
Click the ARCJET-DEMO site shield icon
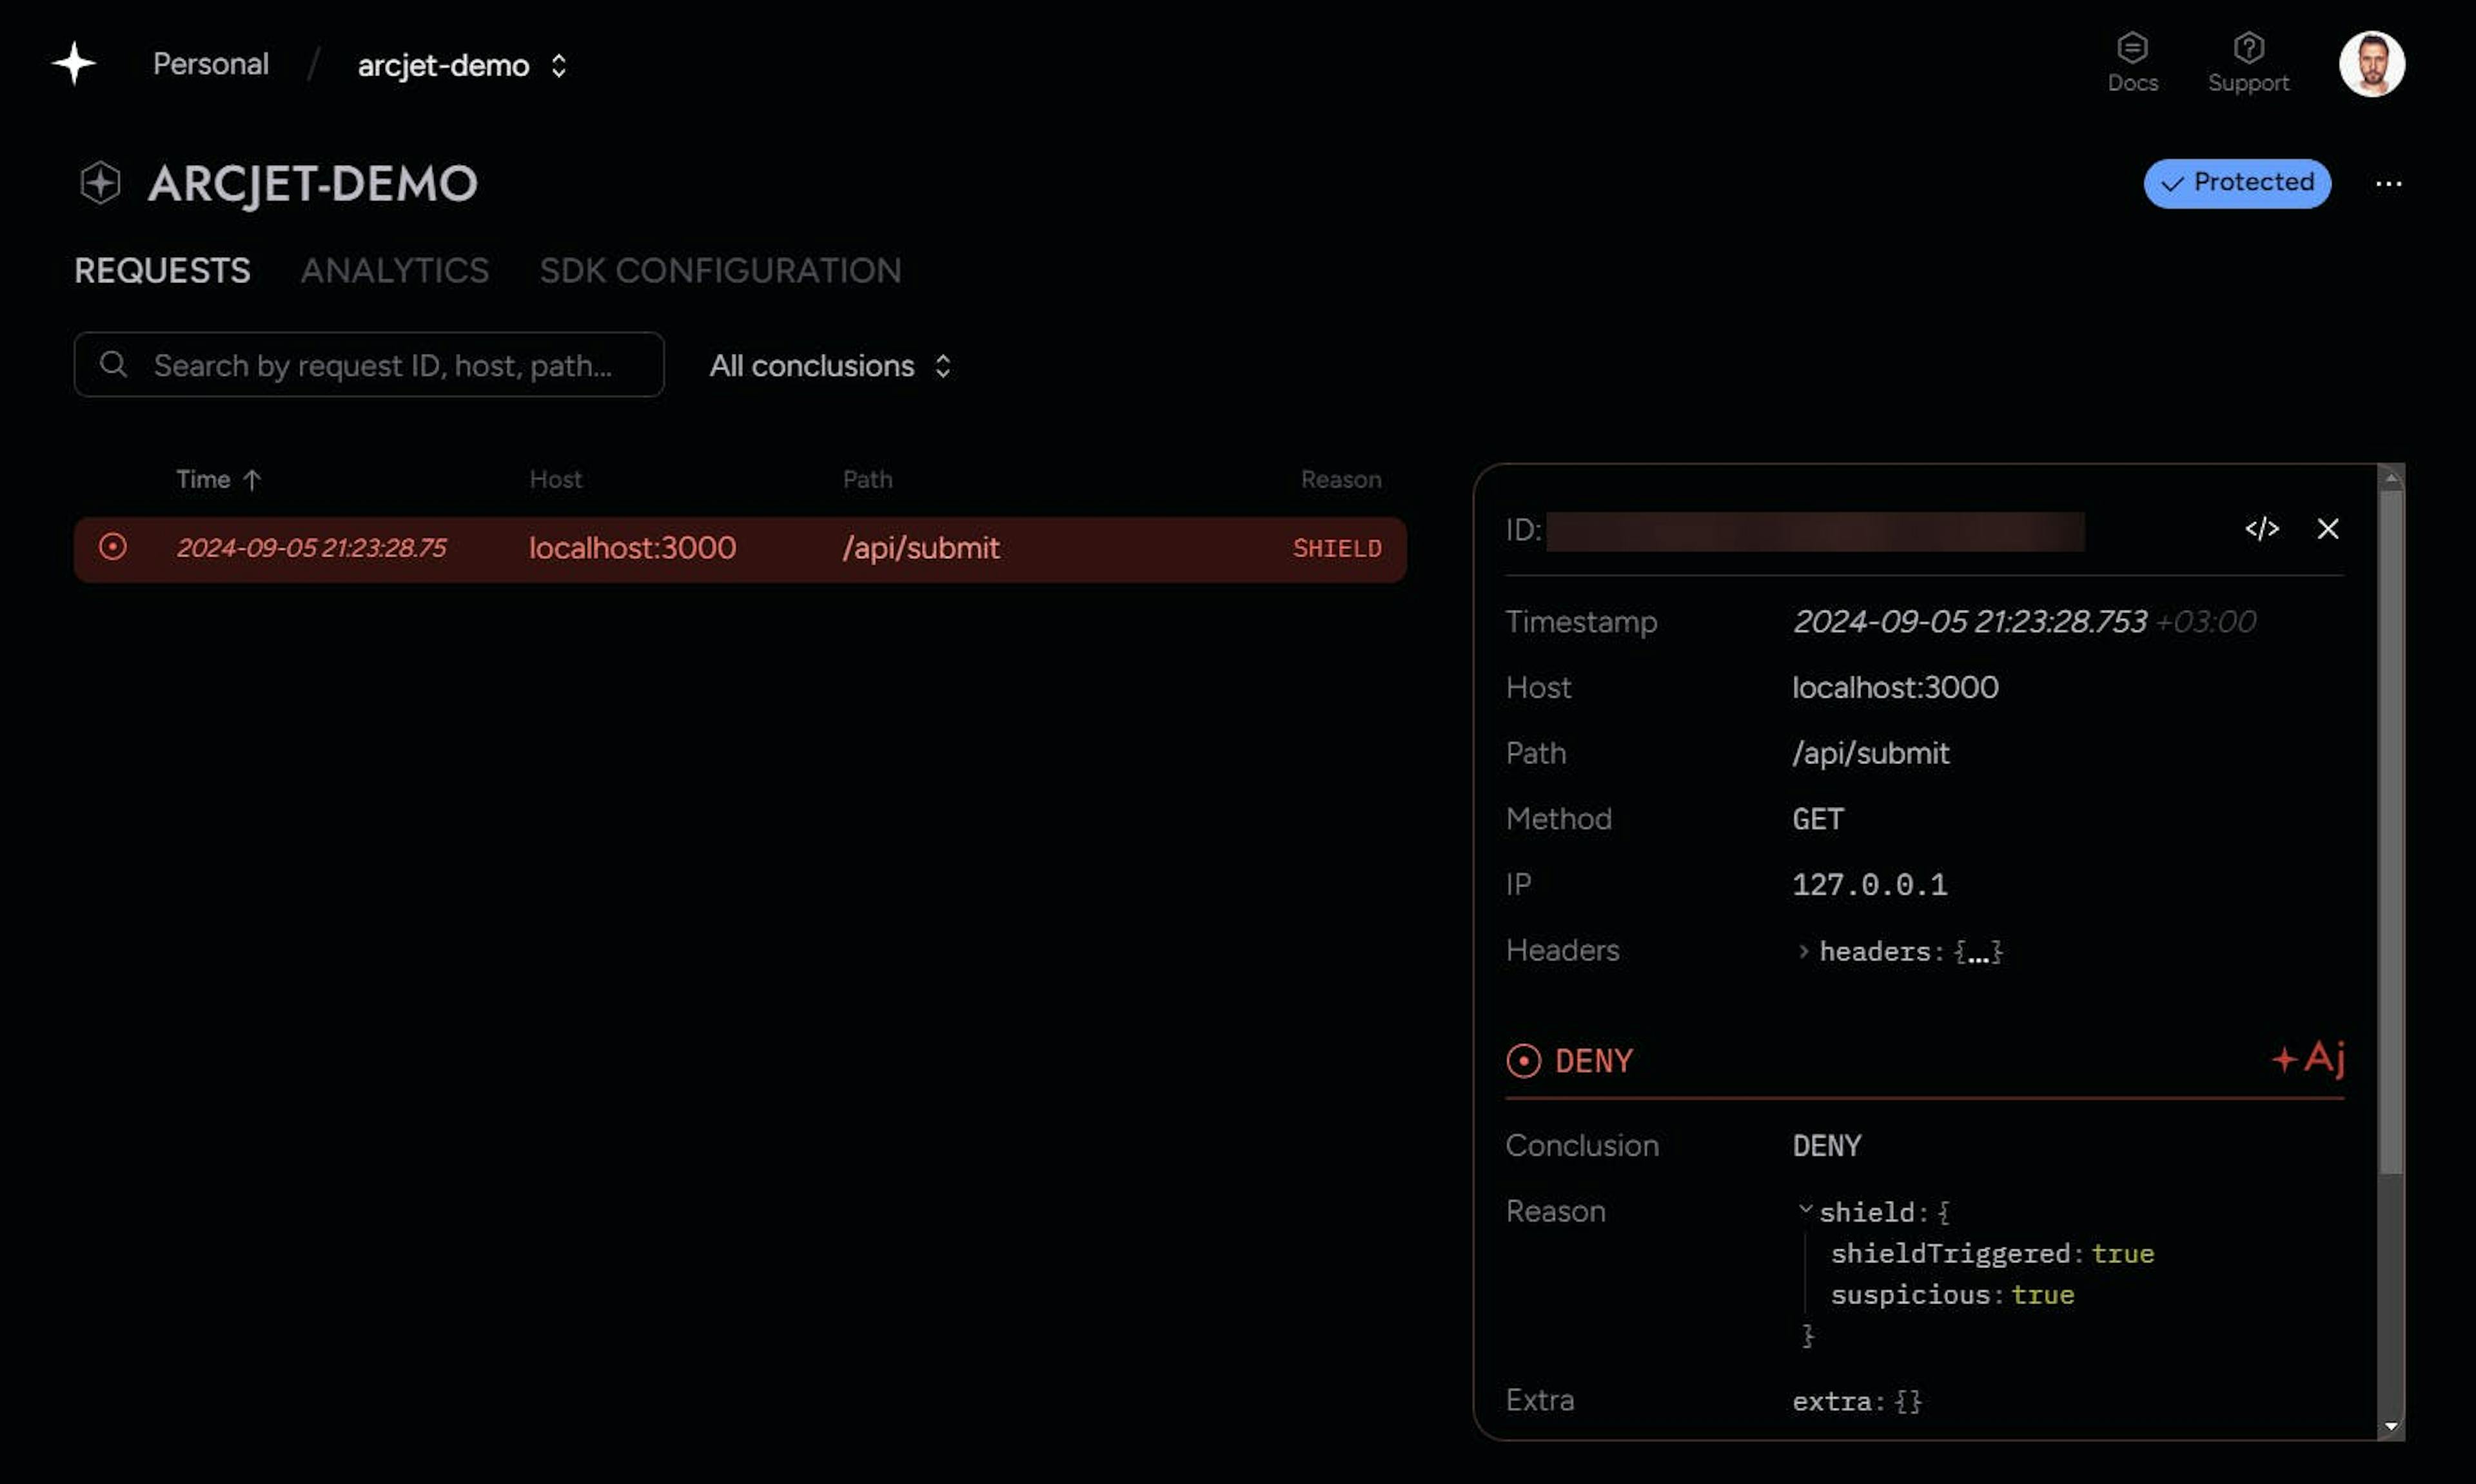point(100,183)
